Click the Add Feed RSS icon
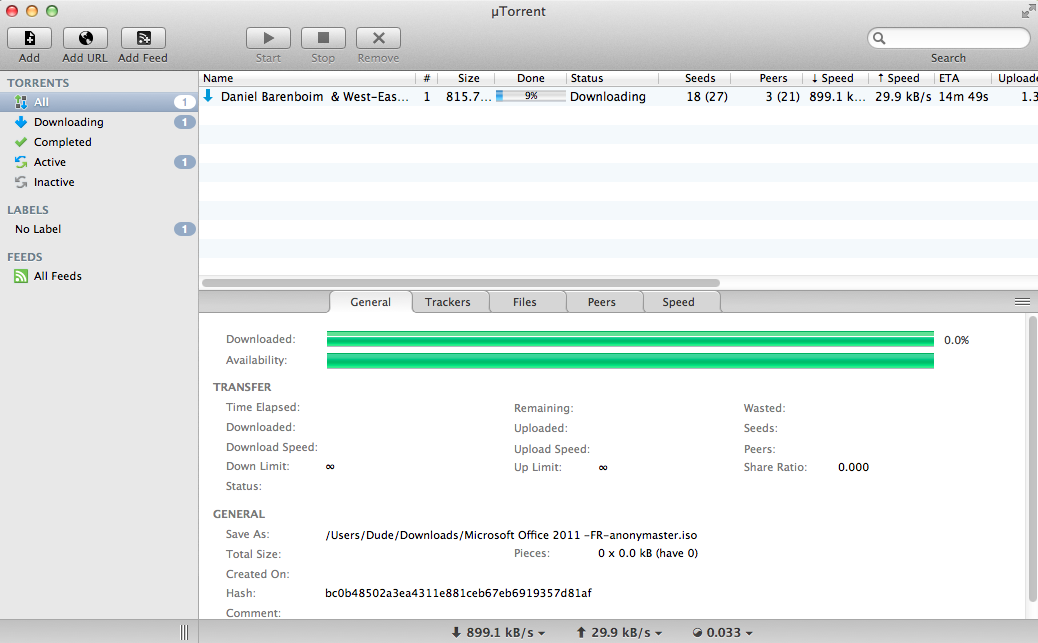This screenshot has height=643, width=1038. click(x=143, y=38)
